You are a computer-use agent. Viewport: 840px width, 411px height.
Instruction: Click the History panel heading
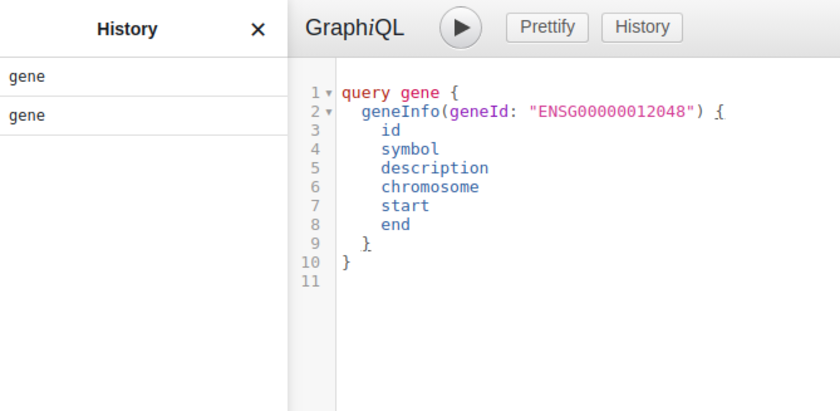[x=127, y=29]
